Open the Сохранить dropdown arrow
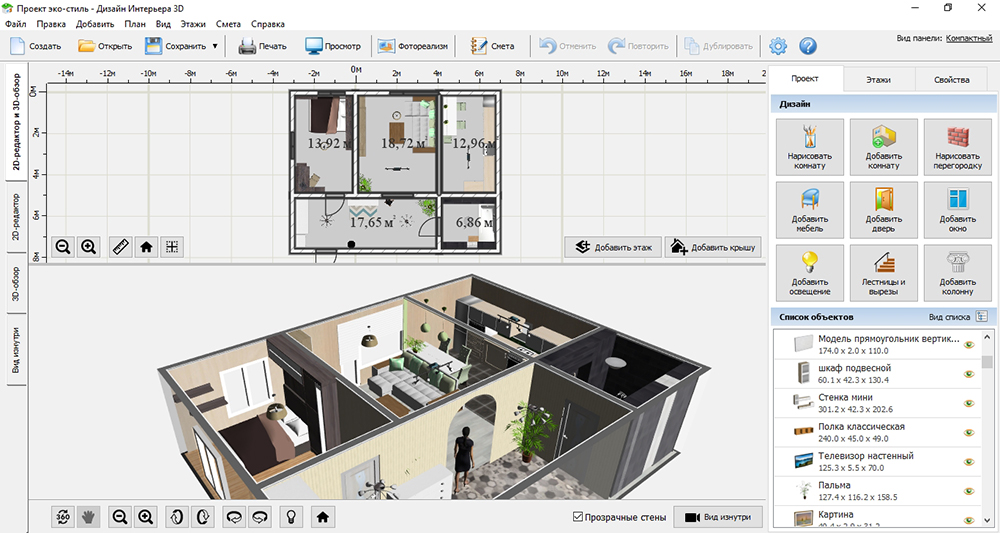The width and height of the screenshot is (1000, 533). 215,46
